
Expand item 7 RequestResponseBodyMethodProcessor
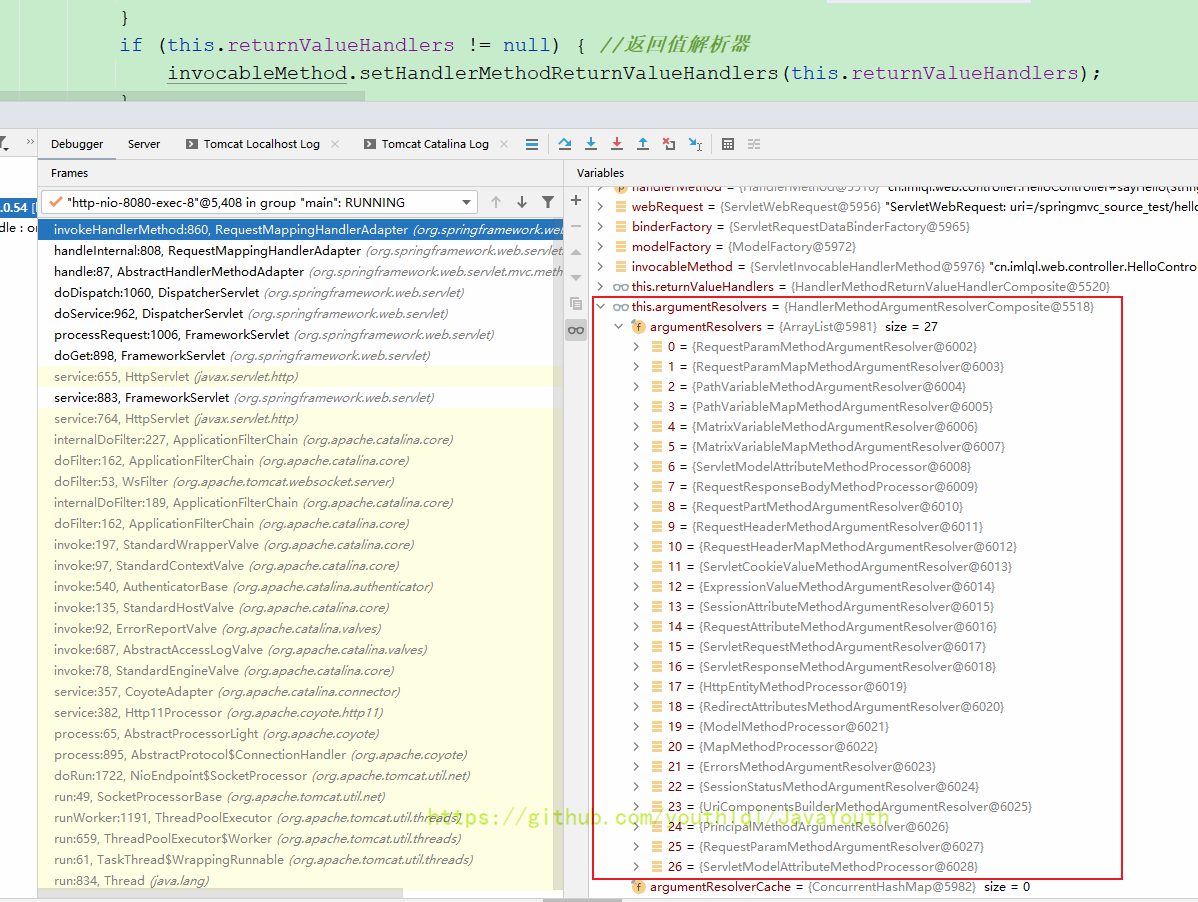(637, 487)
